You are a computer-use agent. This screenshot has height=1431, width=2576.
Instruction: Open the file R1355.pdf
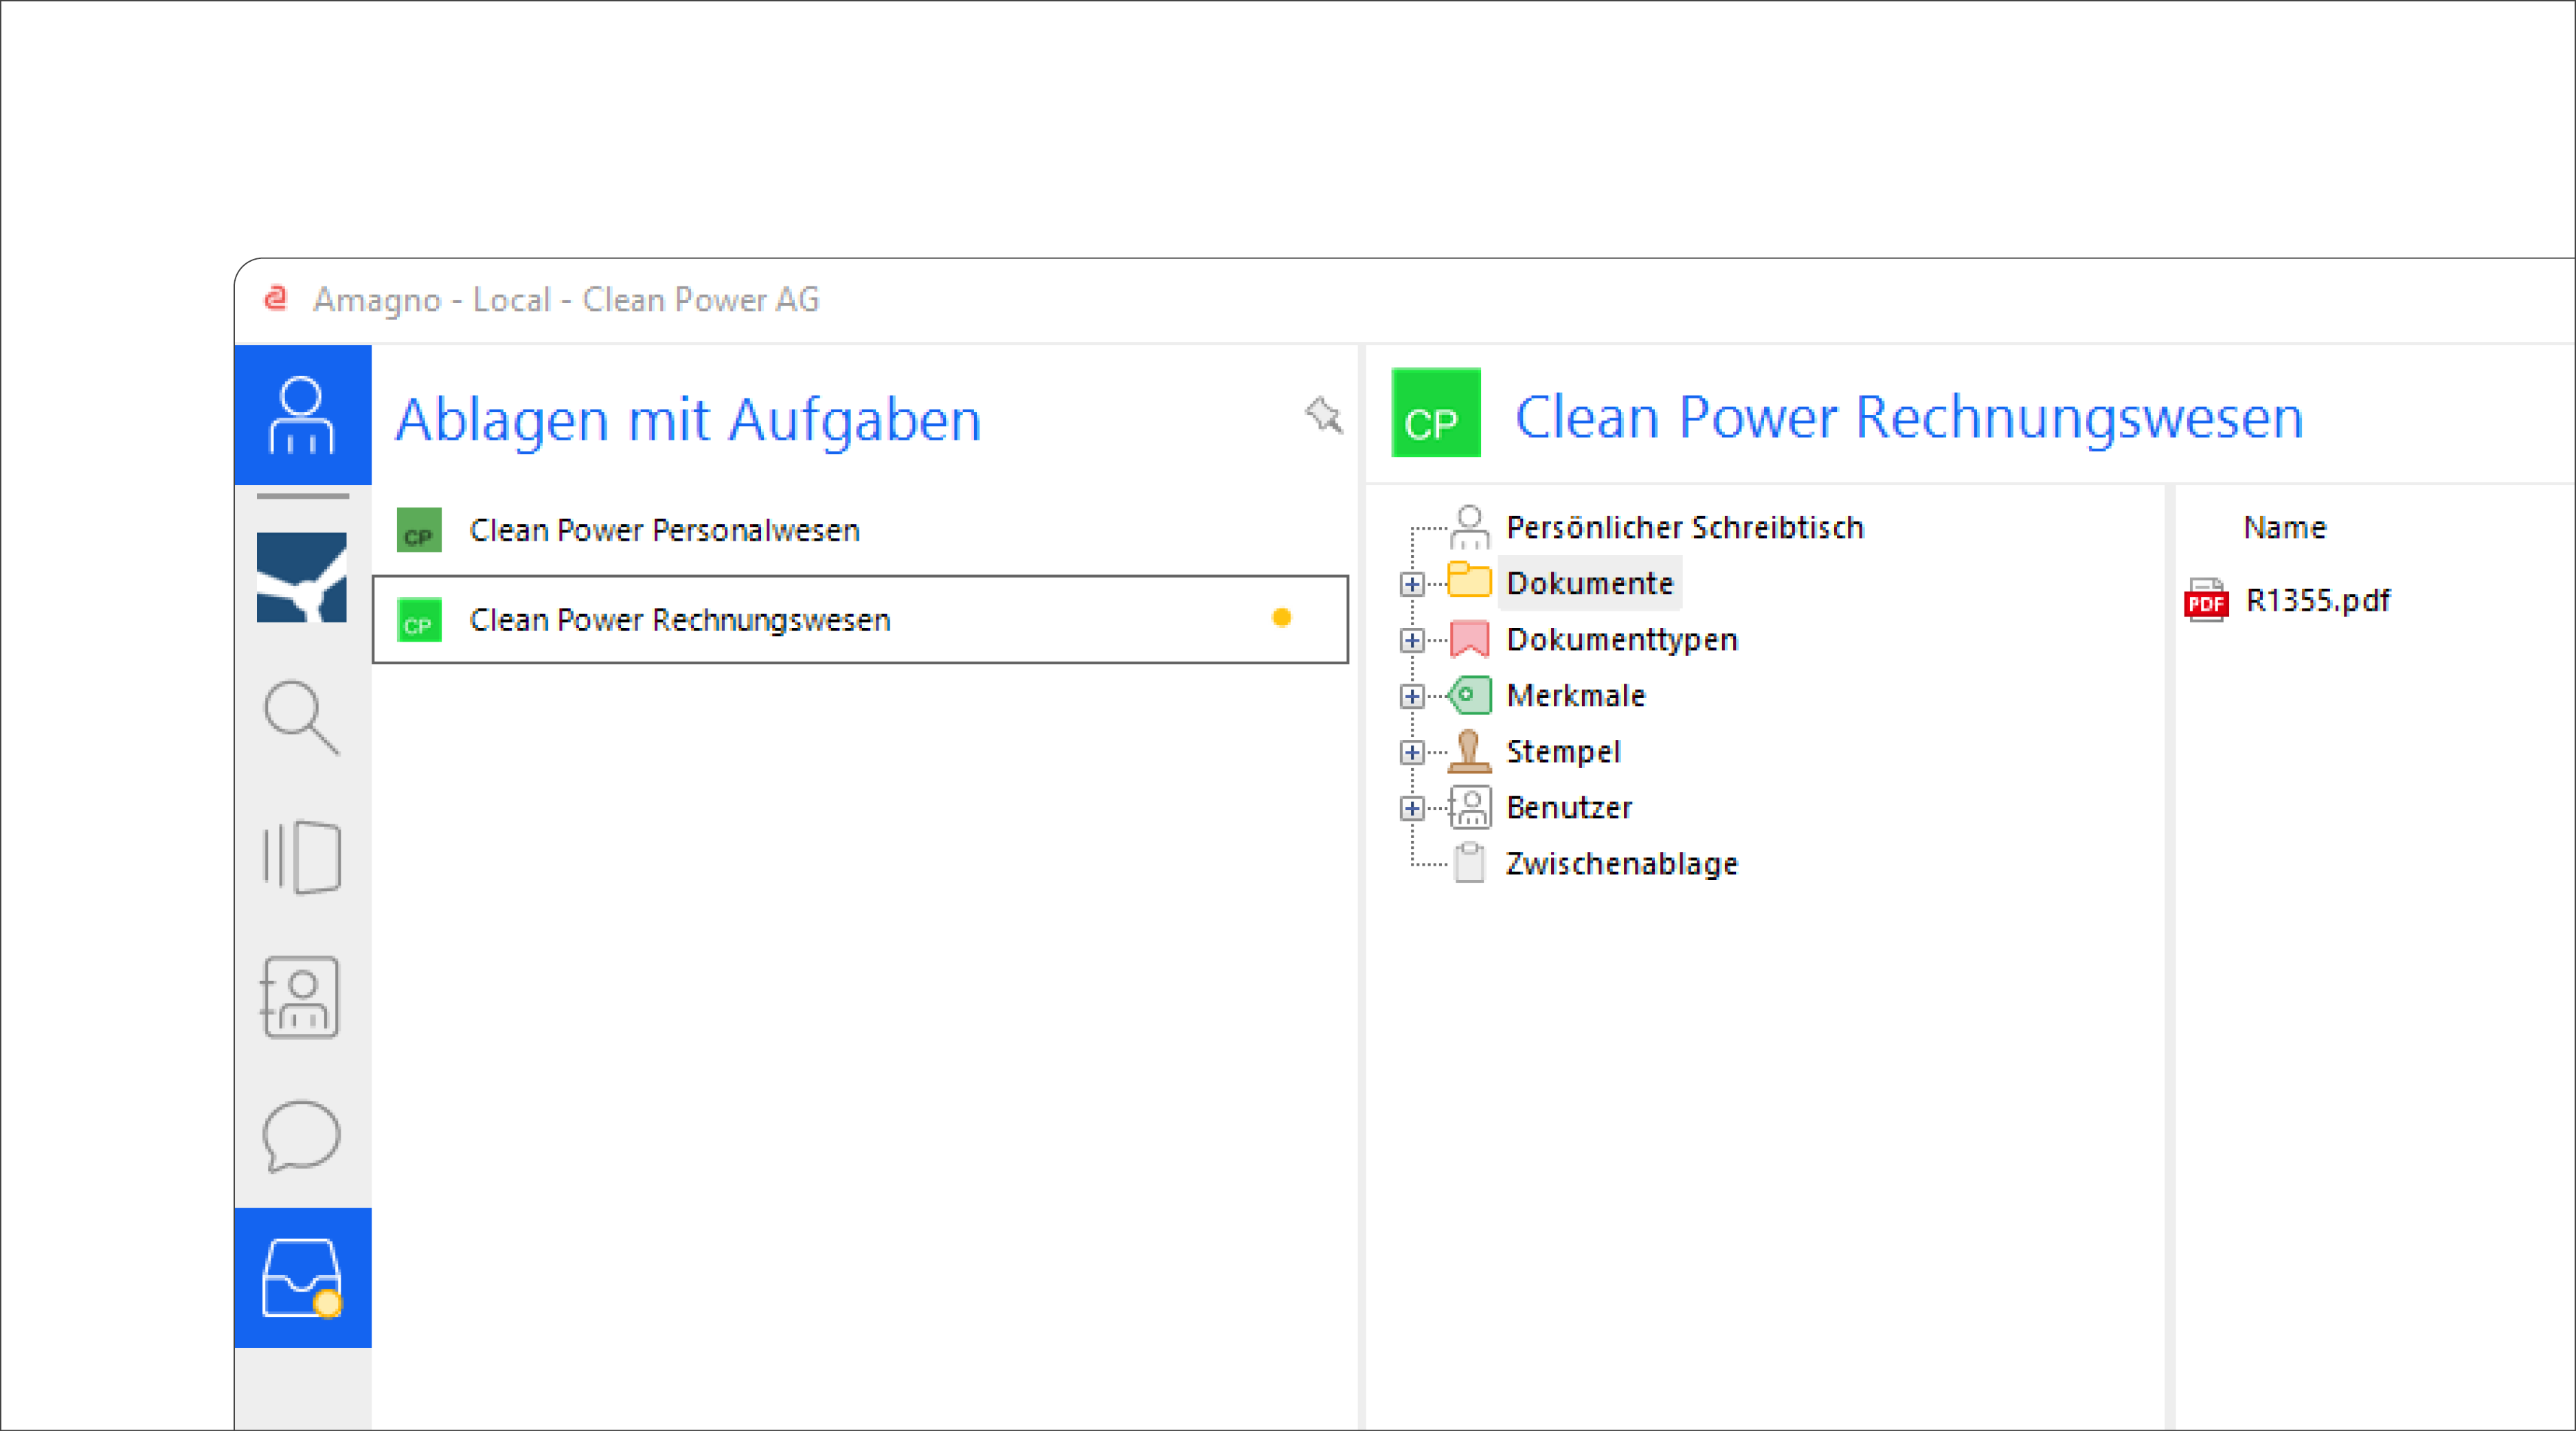coord(2318,601)
